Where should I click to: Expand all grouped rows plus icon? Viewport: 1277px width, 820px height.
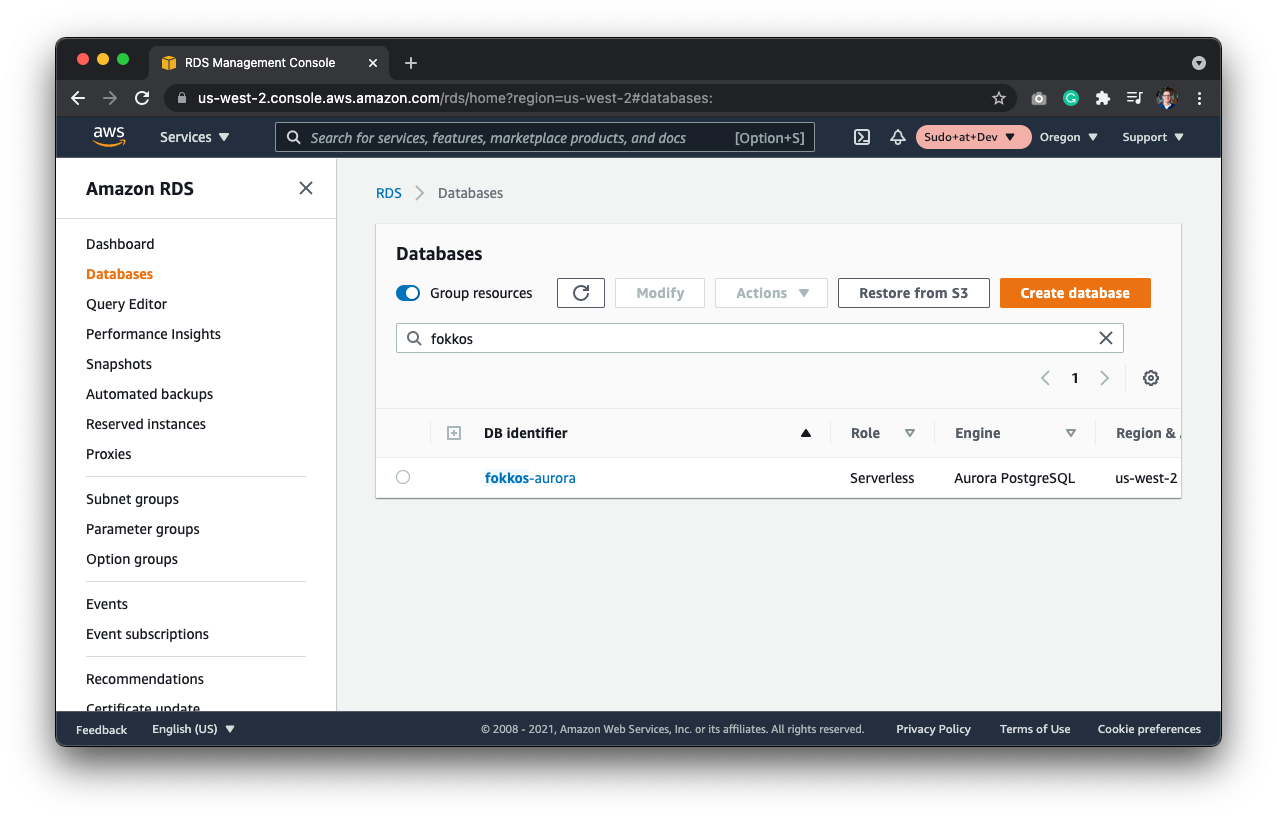pos(453,433)
